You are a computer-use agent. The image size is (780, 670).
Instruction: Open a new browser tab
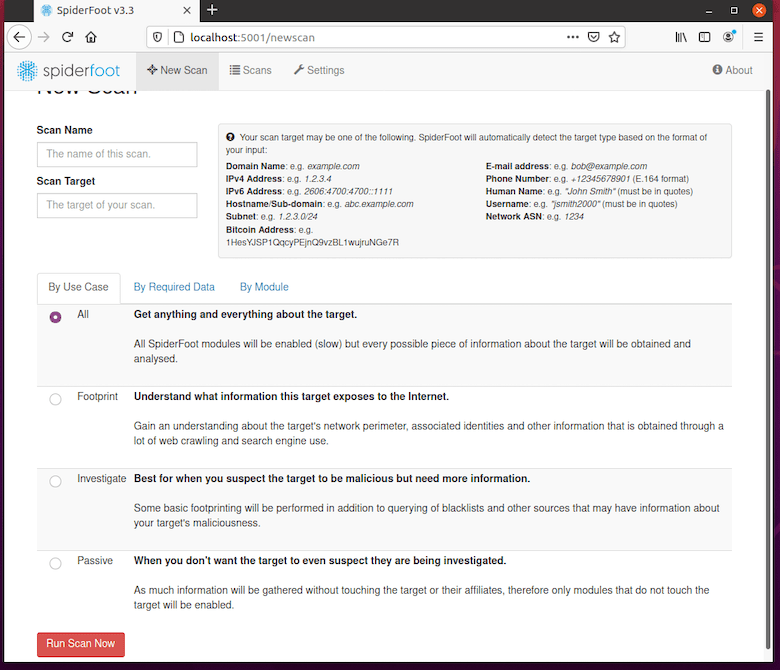coord(212,10)
